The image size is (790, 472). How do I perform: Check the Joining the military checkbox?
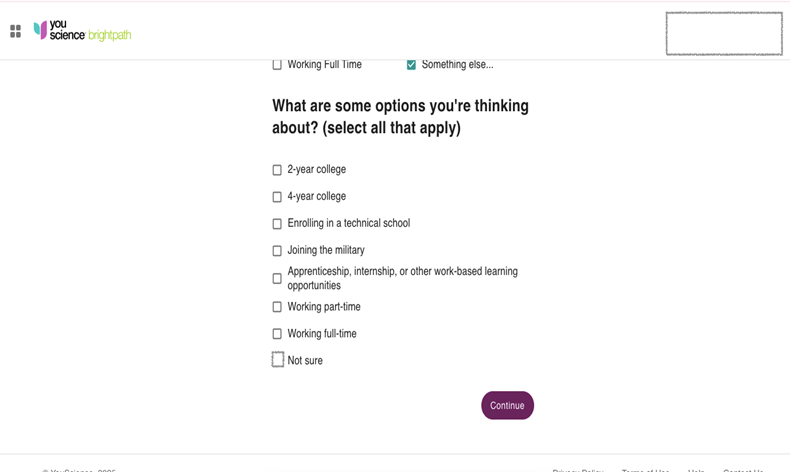coord(277,251)
